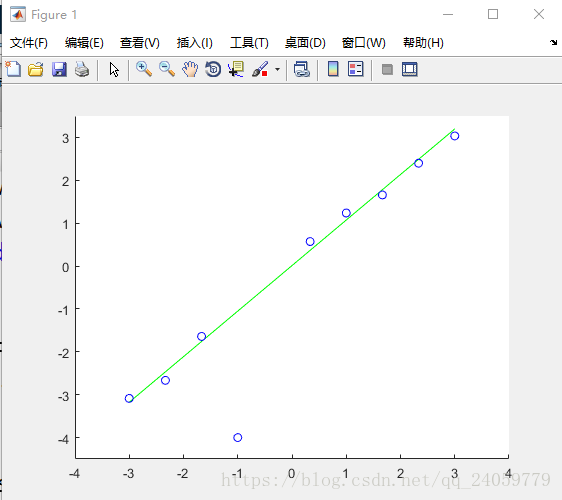
Task: Maximize the Figure 1 window
Action: (493, 14)
